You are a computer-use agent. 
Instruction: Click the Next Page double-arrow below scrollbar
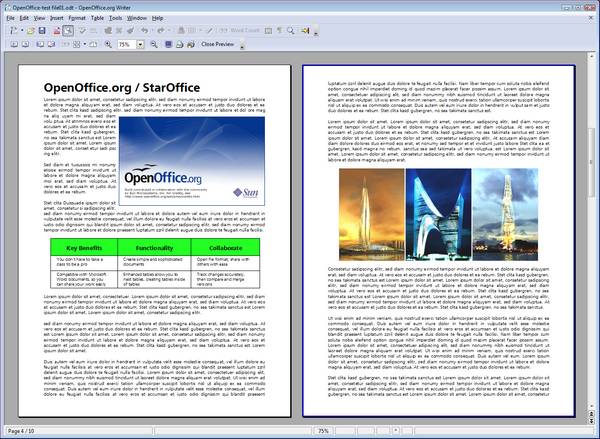coord(591,421)
